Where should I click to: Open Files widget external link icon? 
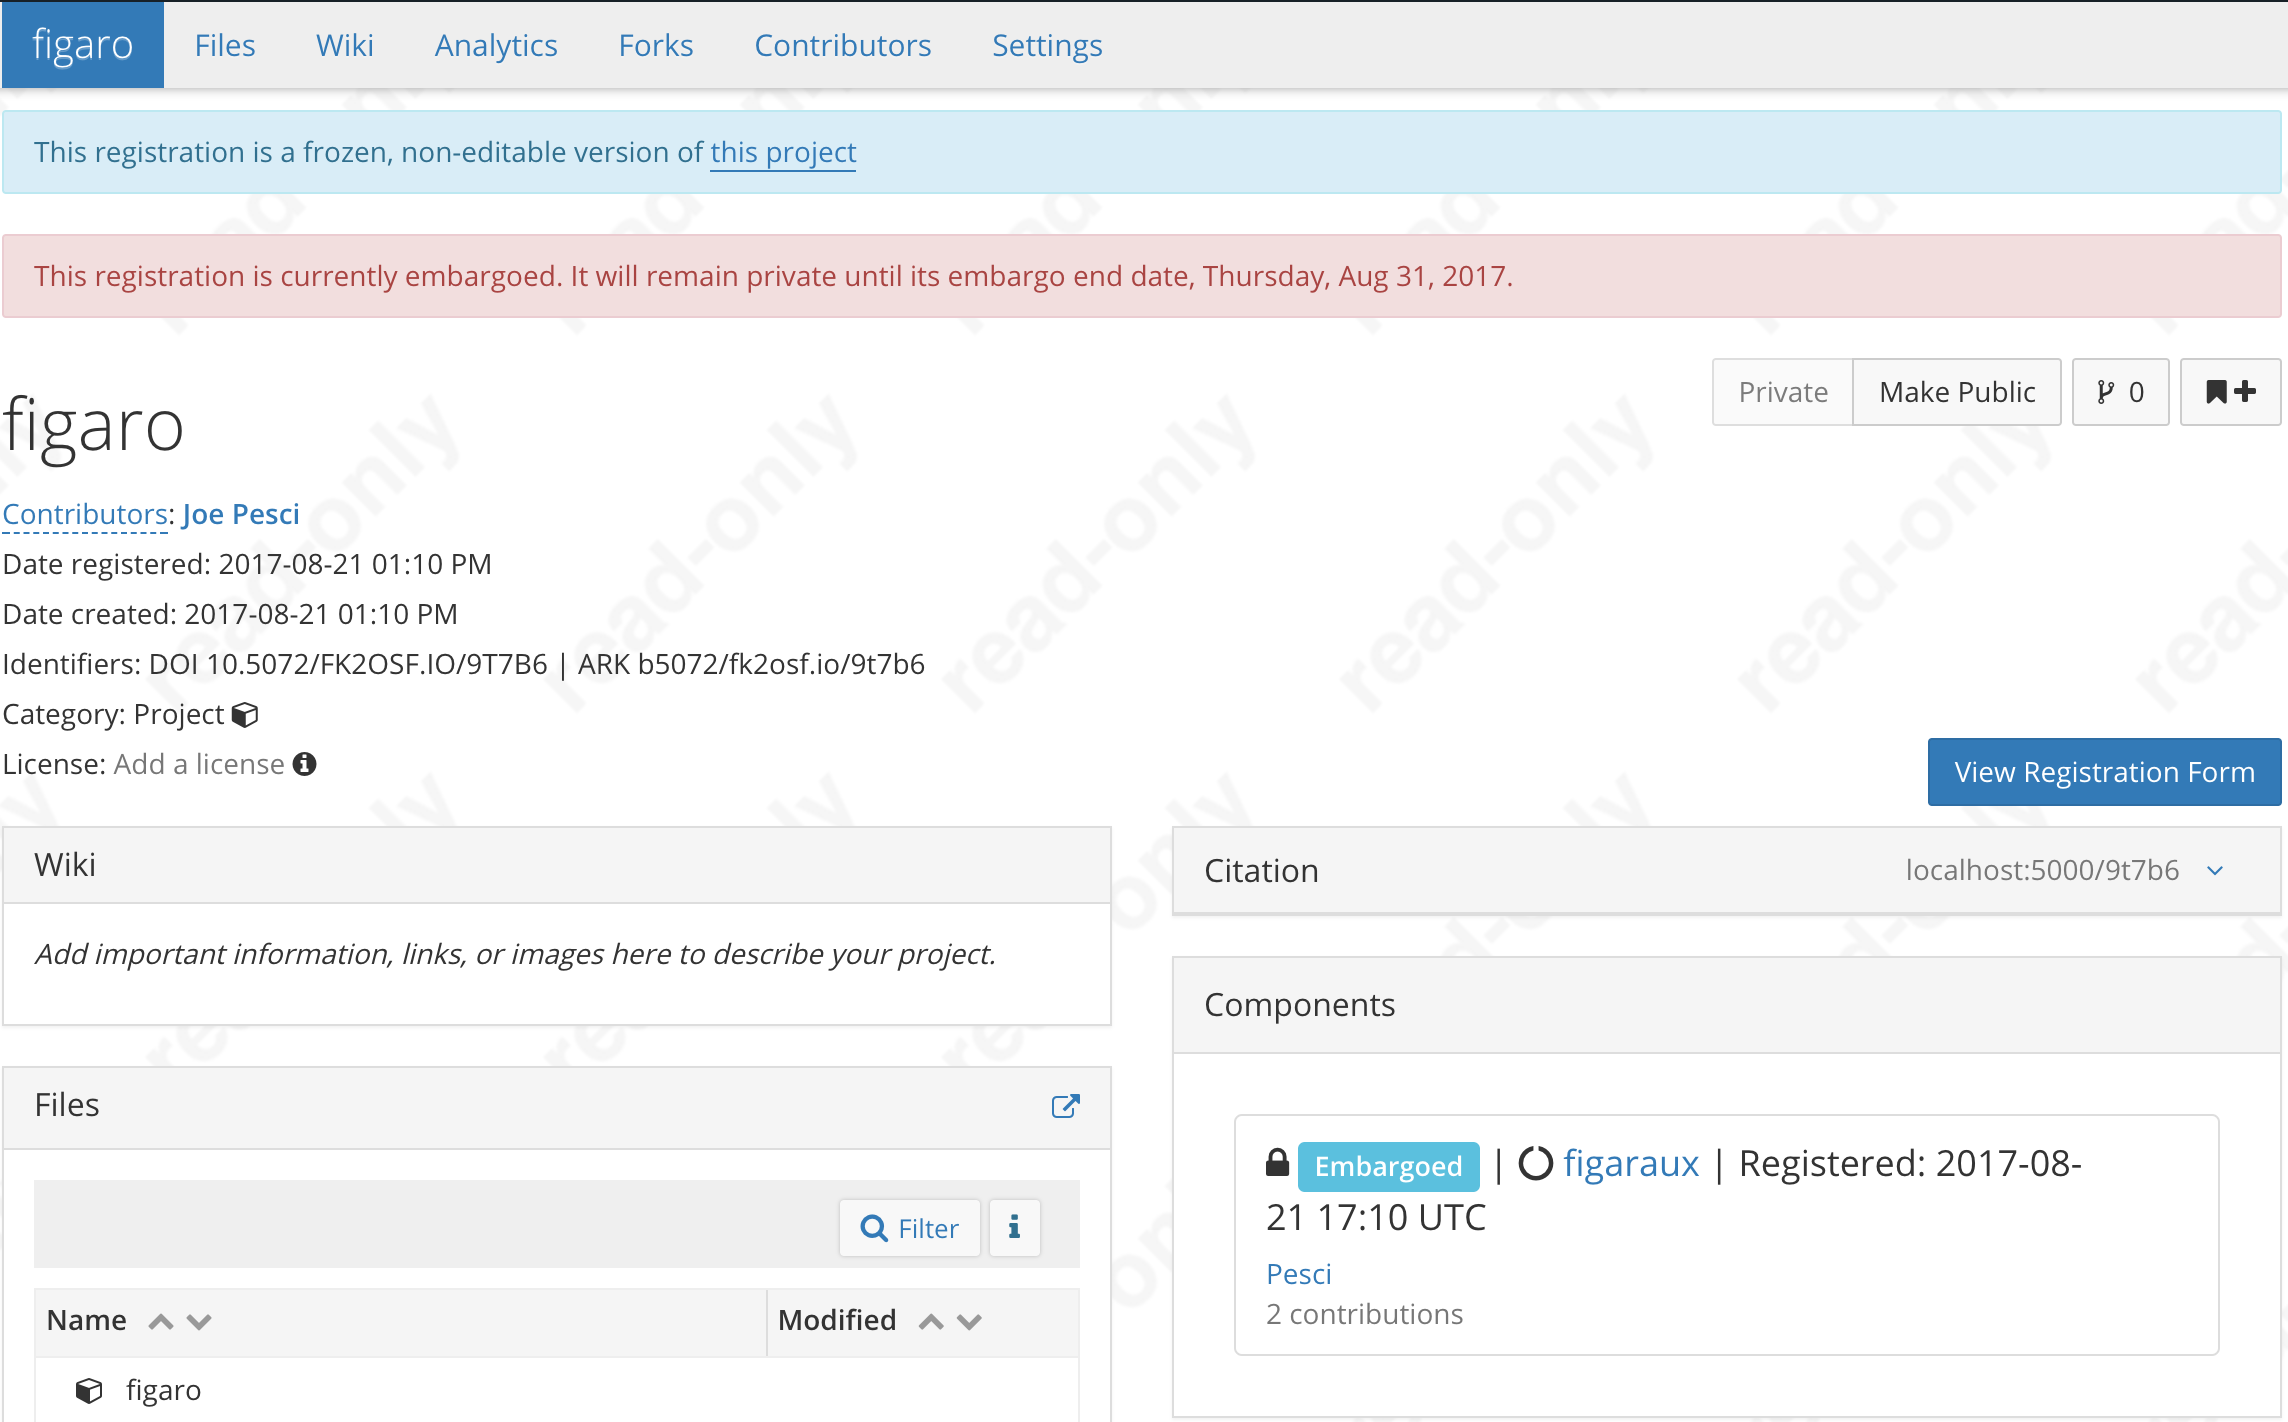click(x=1065, y=1106)
